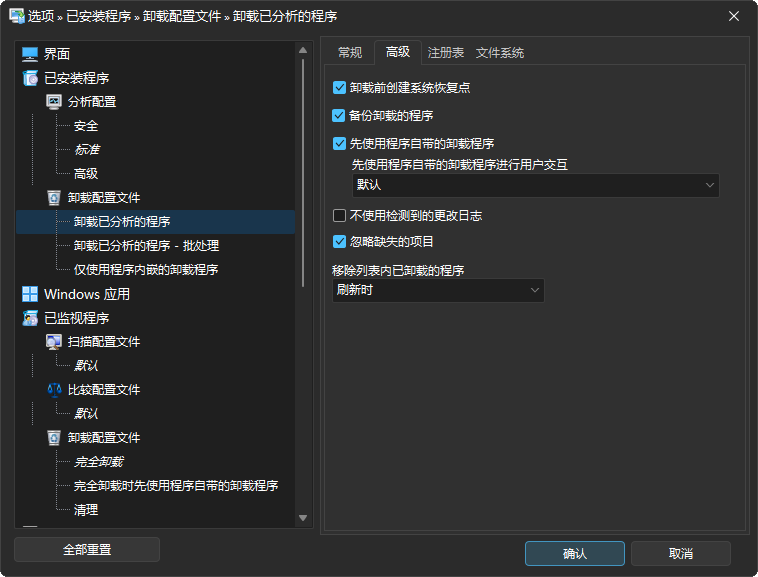Viewport: 758px width, 577px height.
Task: Open the 刷新时 dropdown
Action: pyautogui.click(x=438, y=290)
